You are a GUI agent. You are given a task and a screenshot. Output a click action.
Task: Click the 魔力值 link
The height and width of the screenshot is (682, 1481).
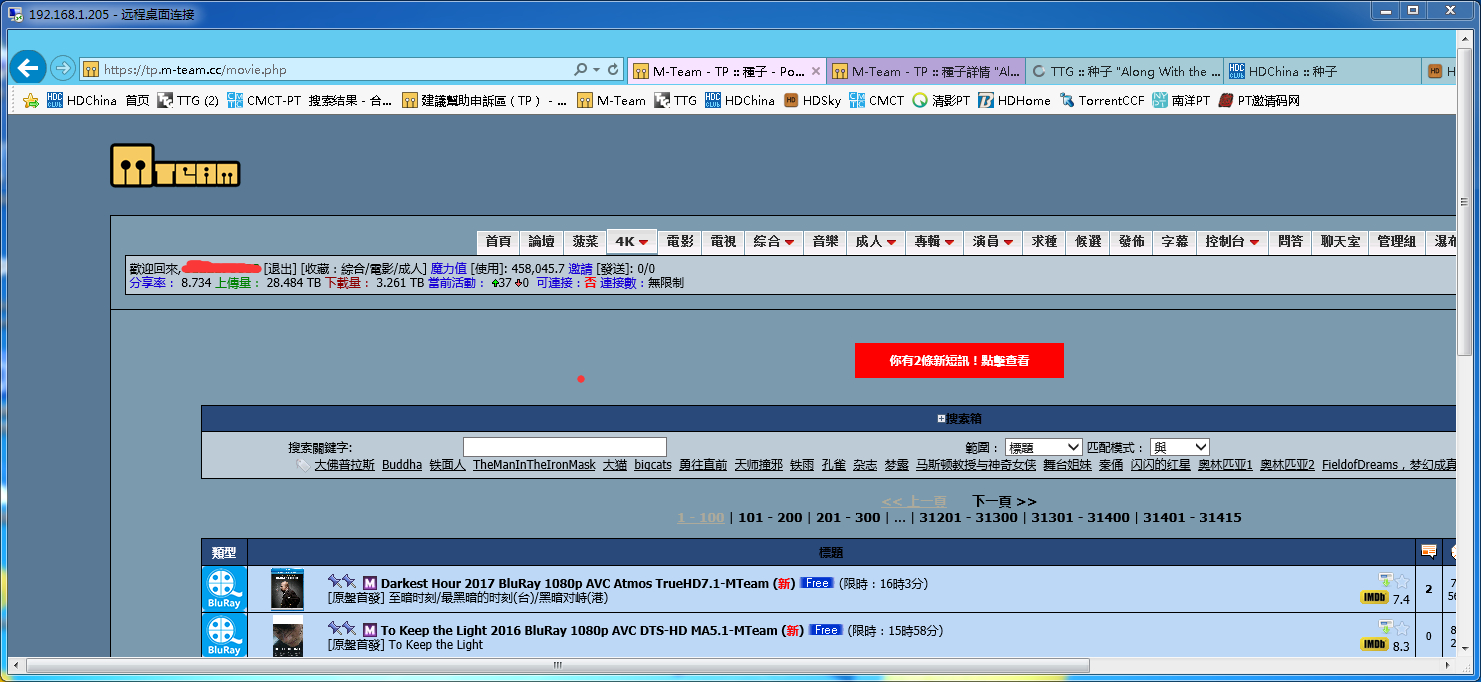pyautogui.click(x=448, y=268)
